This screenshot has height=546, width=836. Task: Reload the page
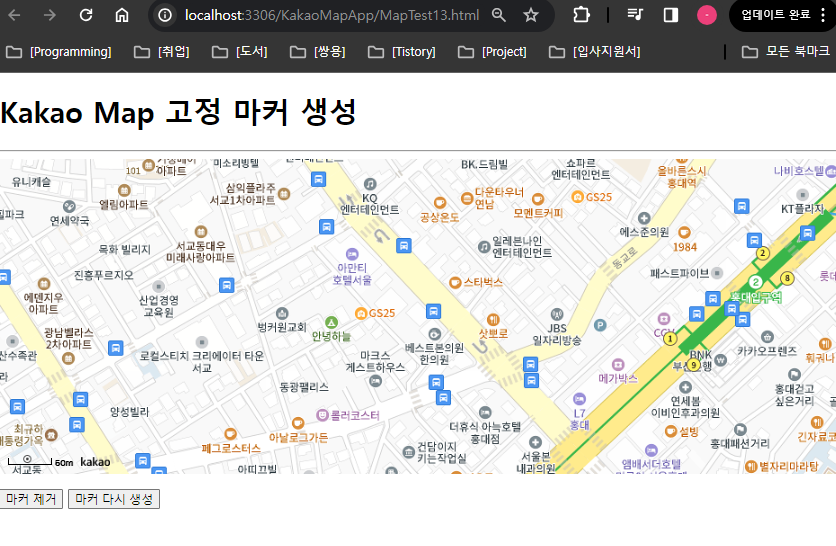86,15
